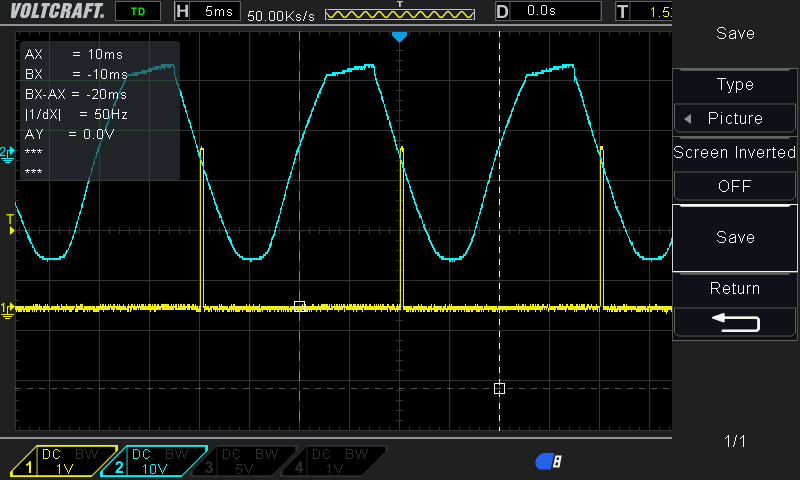Screen dimensions: 800x480
Task: Click the cyan channel 2 ground marker
Action: coord(8,151)
